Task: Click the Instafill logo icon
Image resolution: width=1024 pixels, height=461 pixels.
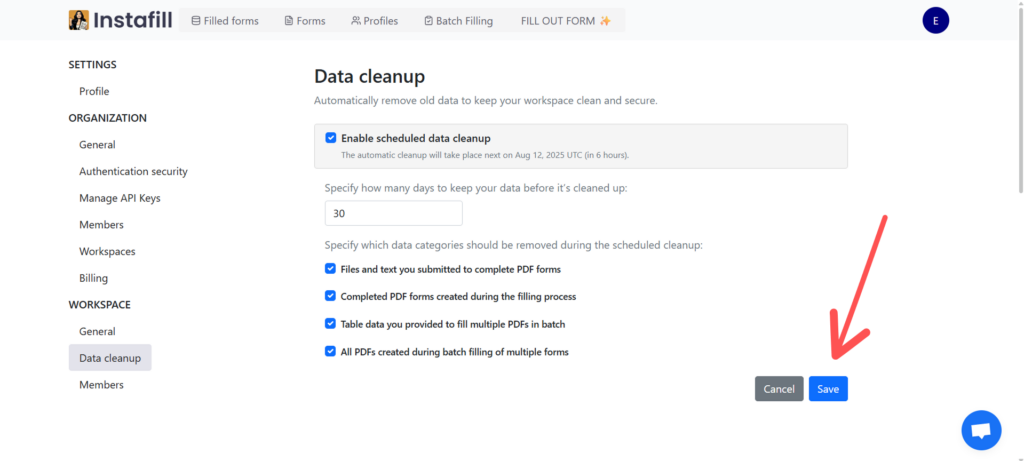Action: click(x=79, y=20)
